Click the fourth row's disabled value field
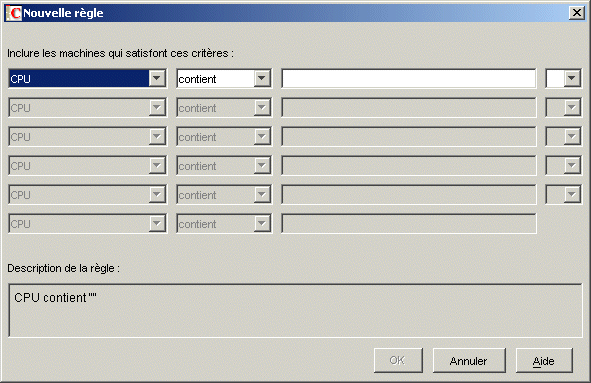591x383 pixels. tap(409, 165)
